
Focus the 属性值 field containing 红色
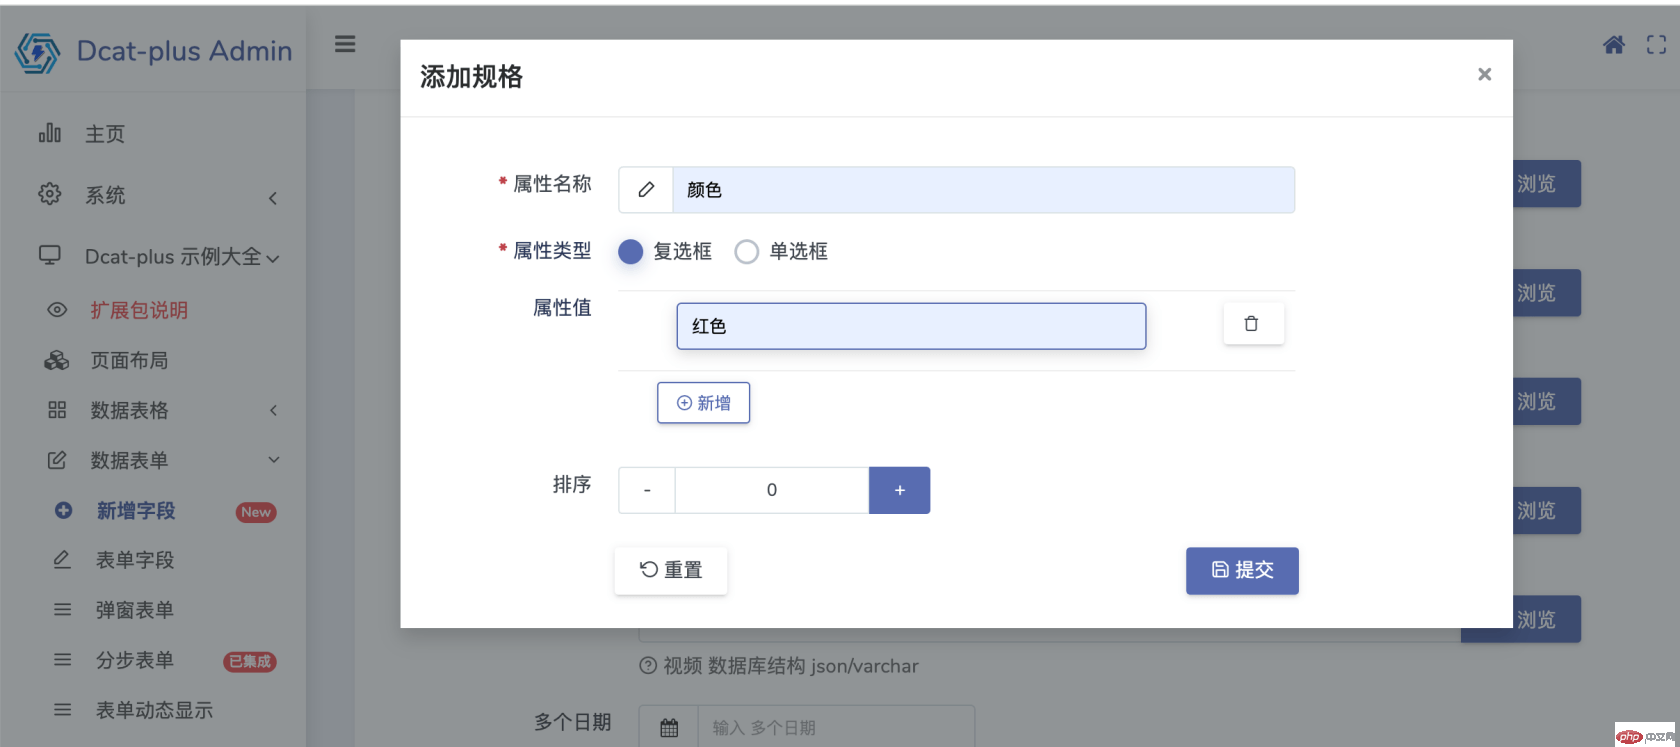pos(911,326)
